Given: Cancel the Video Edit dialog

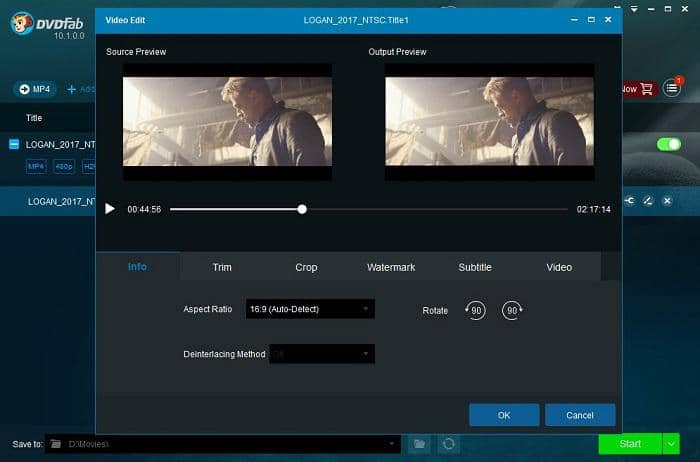Looking at the screenshot, I should (580, 415).
